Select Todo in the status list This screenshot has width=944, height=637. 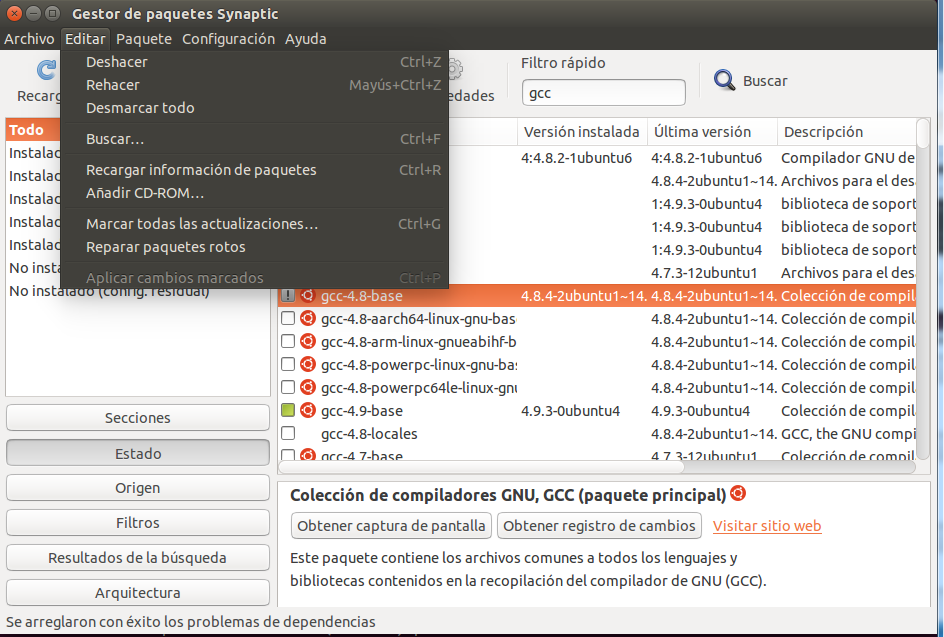coord(33,129)
